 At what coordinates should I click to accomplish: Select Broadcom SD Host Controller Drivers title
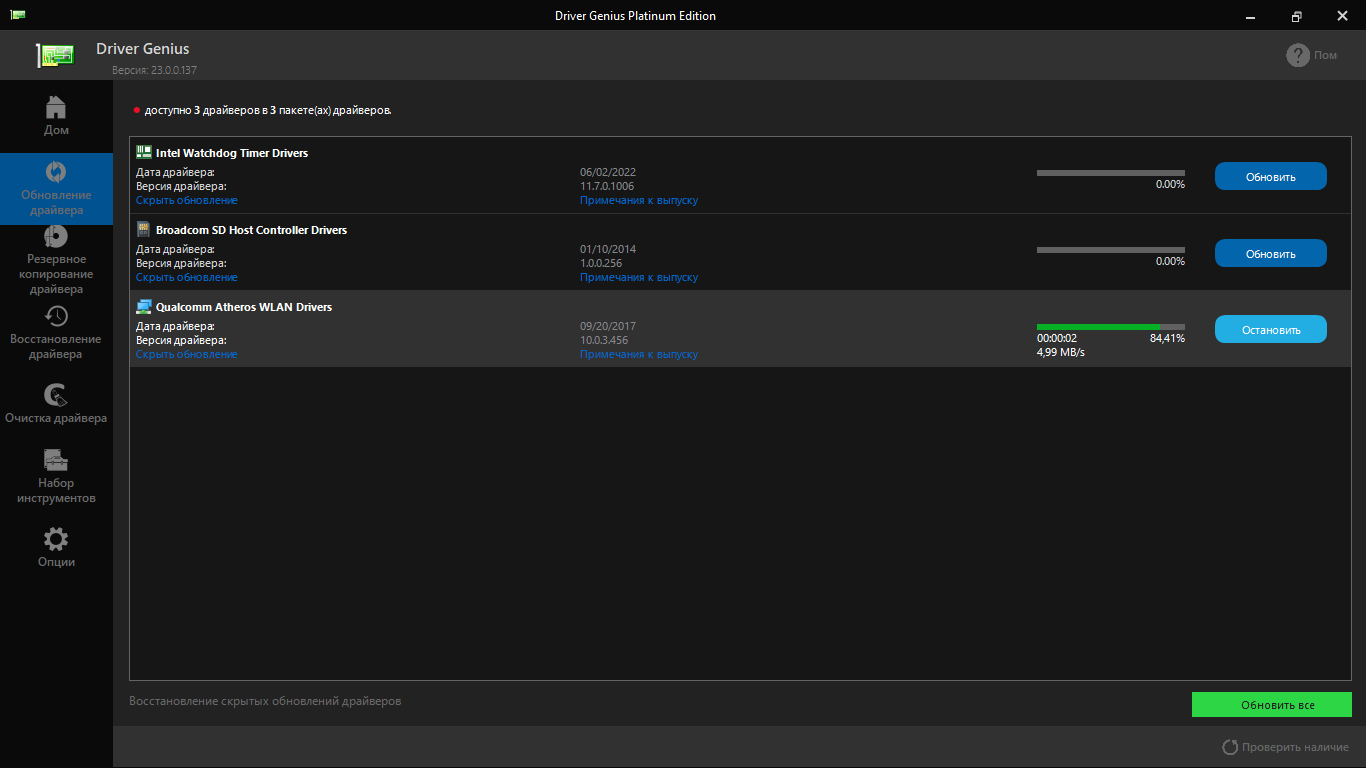click(x=252, y=230)
